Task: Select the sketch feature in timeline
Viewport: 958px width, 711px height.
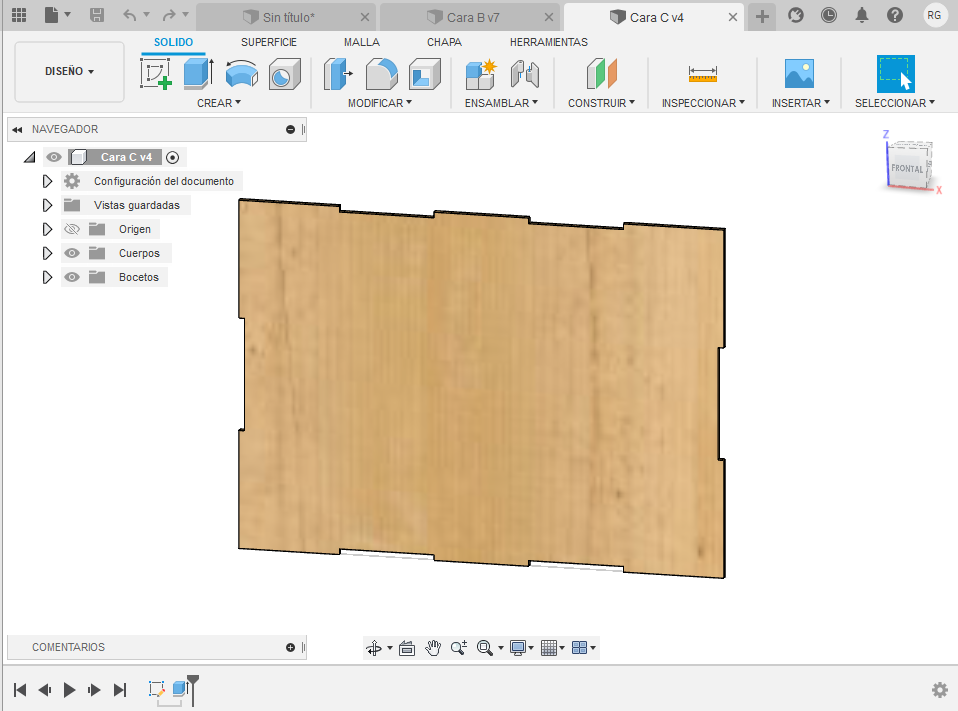Action: pos(156,689)
